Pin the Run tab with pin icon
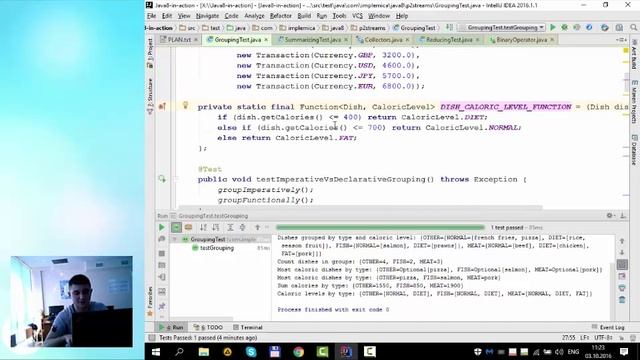 pyautogui.click(x=162, y=306)
